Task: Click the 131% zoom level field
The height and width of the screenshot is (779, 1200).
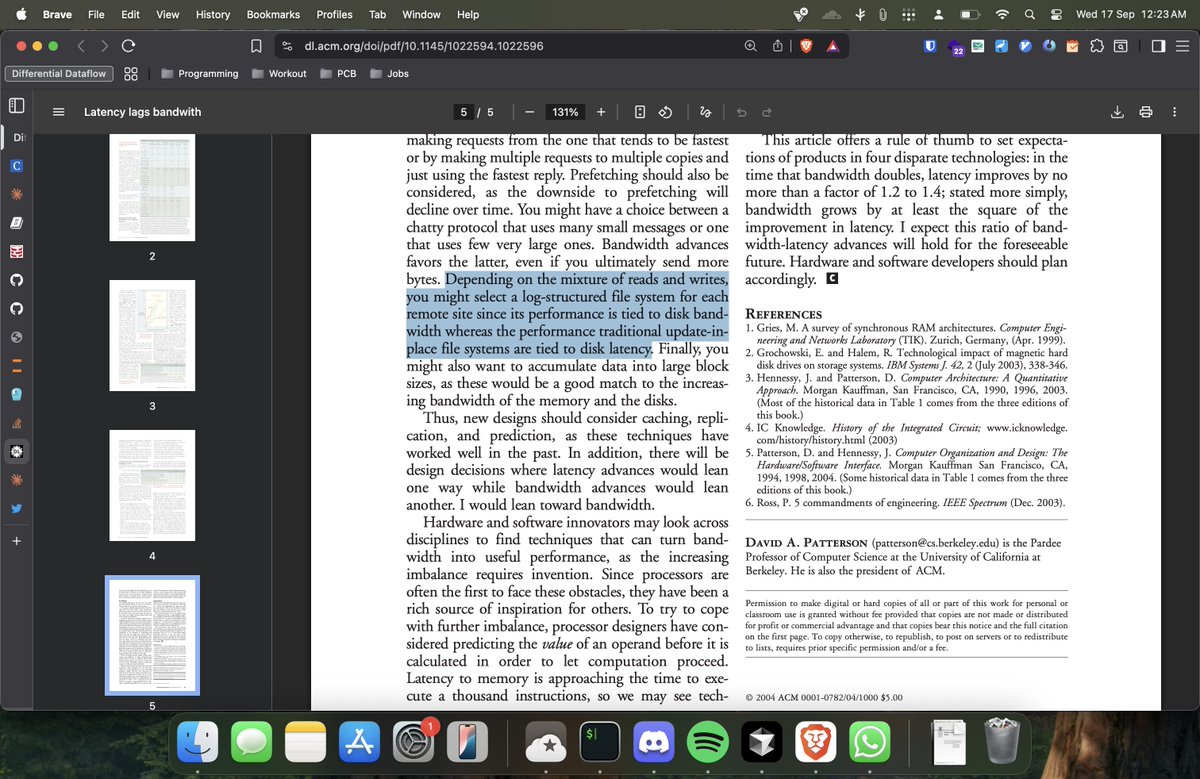Action: click(x=565, y=112)
